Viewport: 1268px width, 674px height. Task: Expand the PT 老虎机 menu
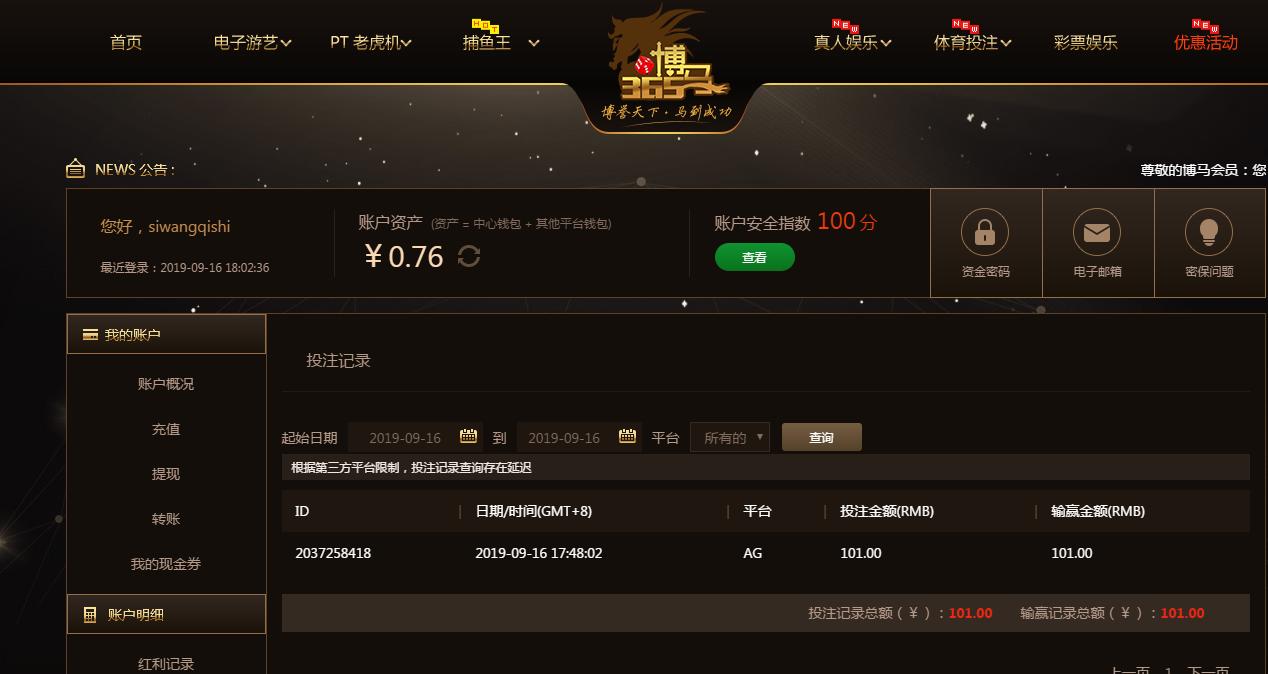371,42
